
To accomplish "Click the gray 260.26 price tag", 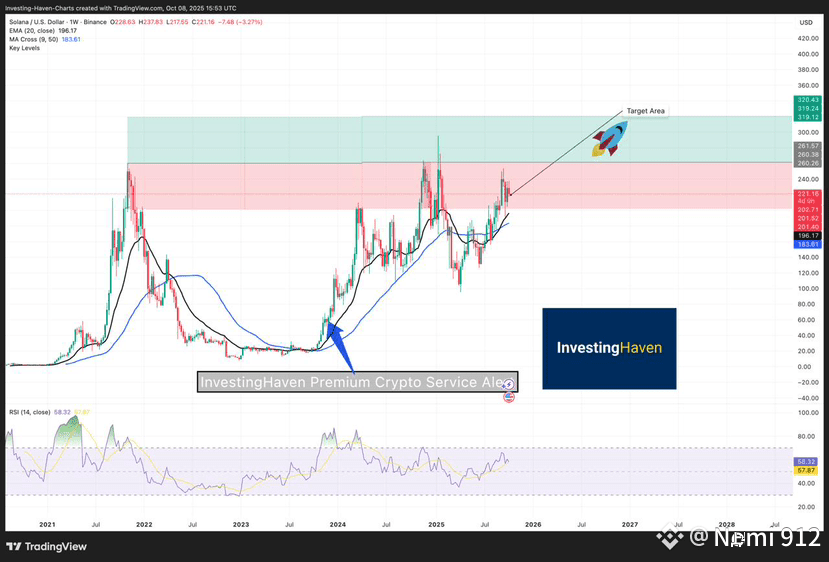I will coord(807,163).
